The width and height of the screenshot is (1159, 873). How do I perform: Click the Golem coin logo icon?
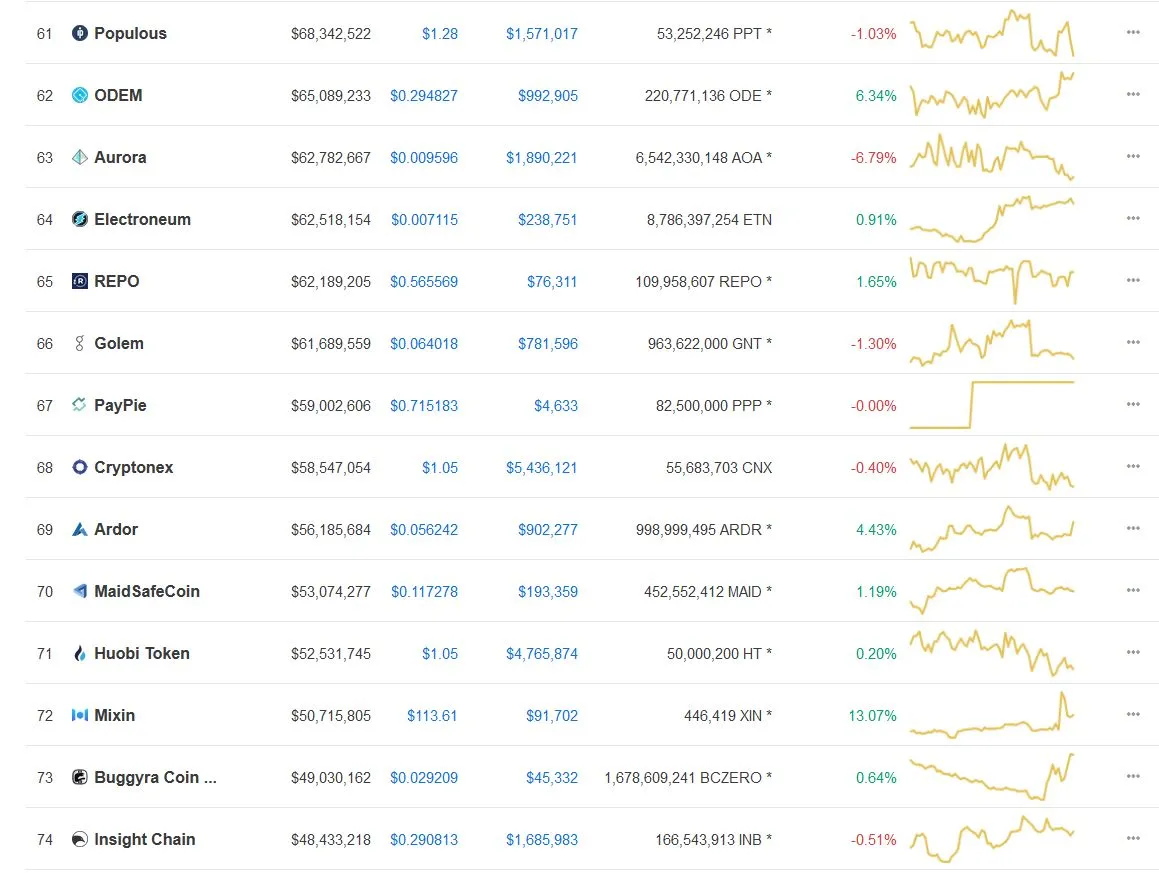tap(80, 344)
